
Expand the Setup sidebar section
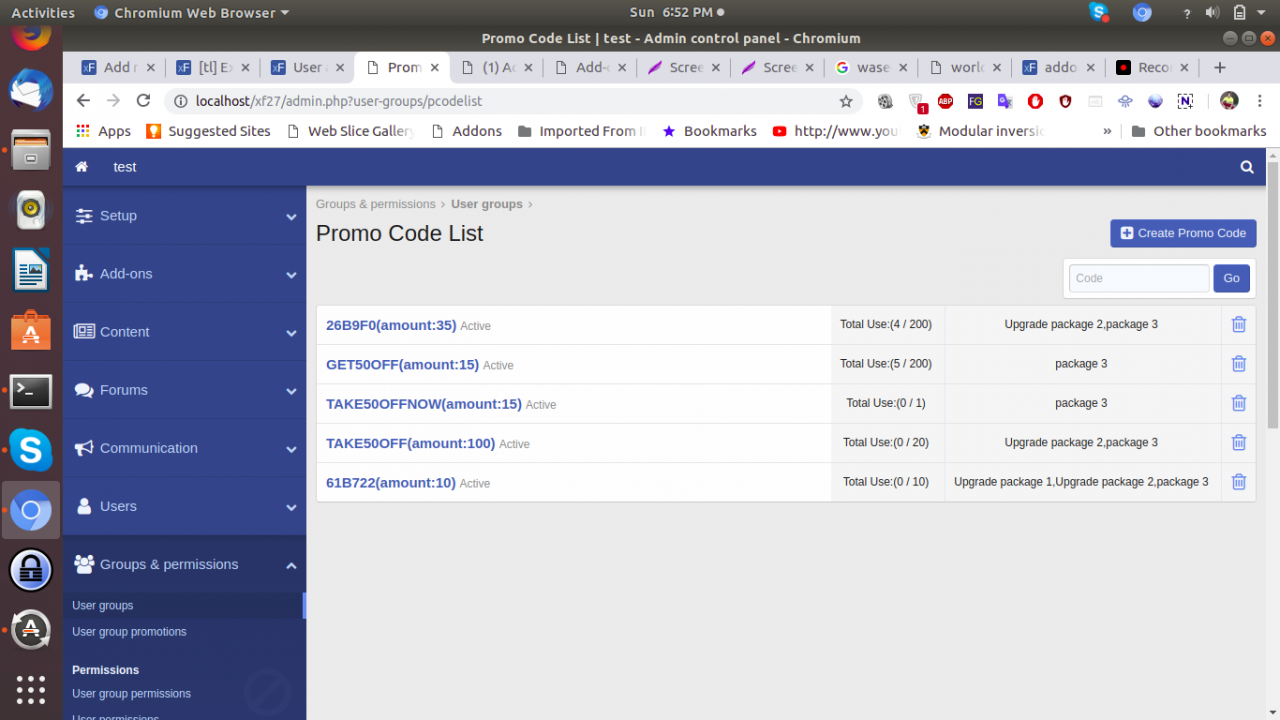tap(184, 216)
